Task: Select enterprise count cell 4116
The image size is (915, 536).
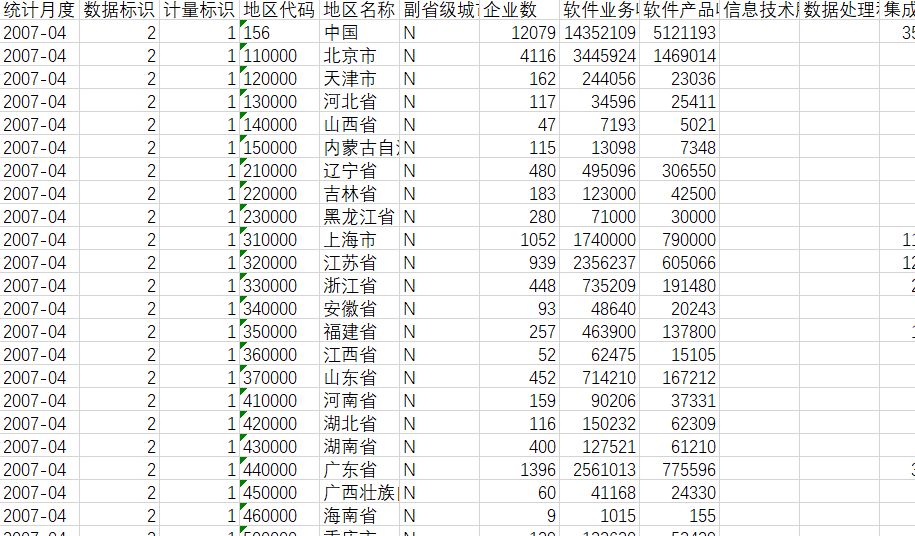Action: point(519,55)
